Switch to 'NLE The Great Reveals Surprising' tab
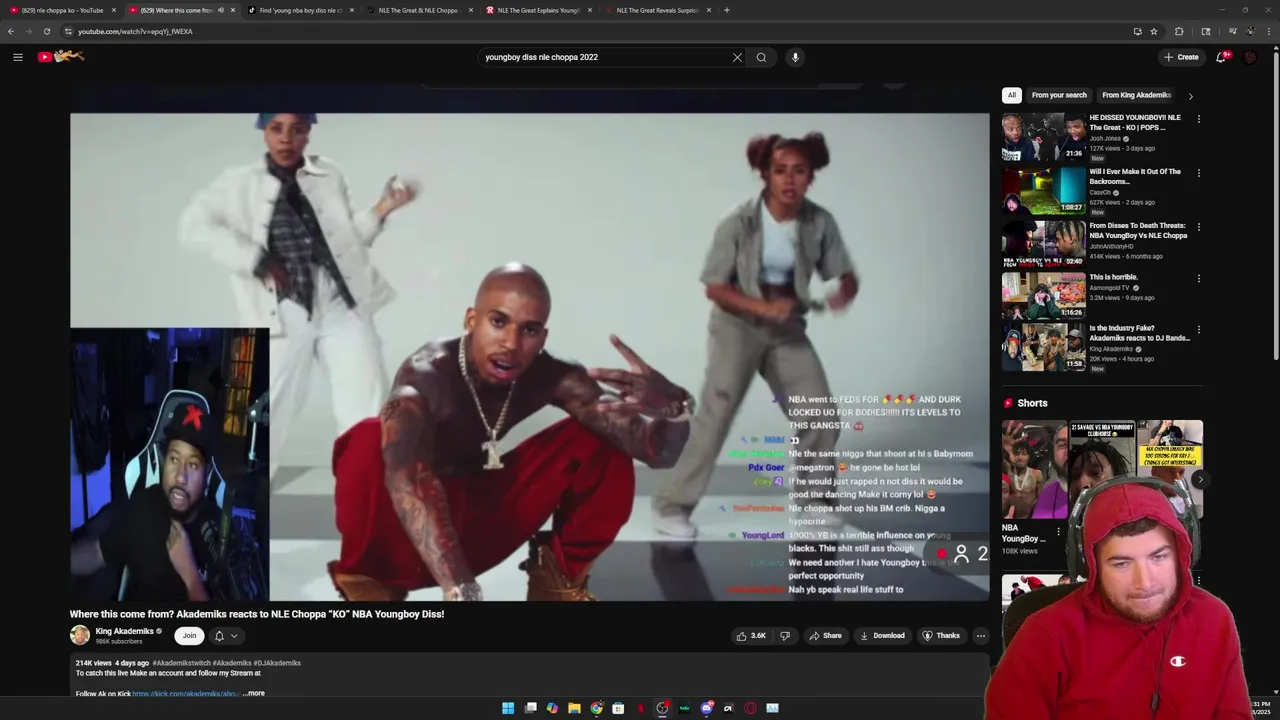The width and height of the screenshot is (1280, 720). pyautogui.click(x=658, y=10)
